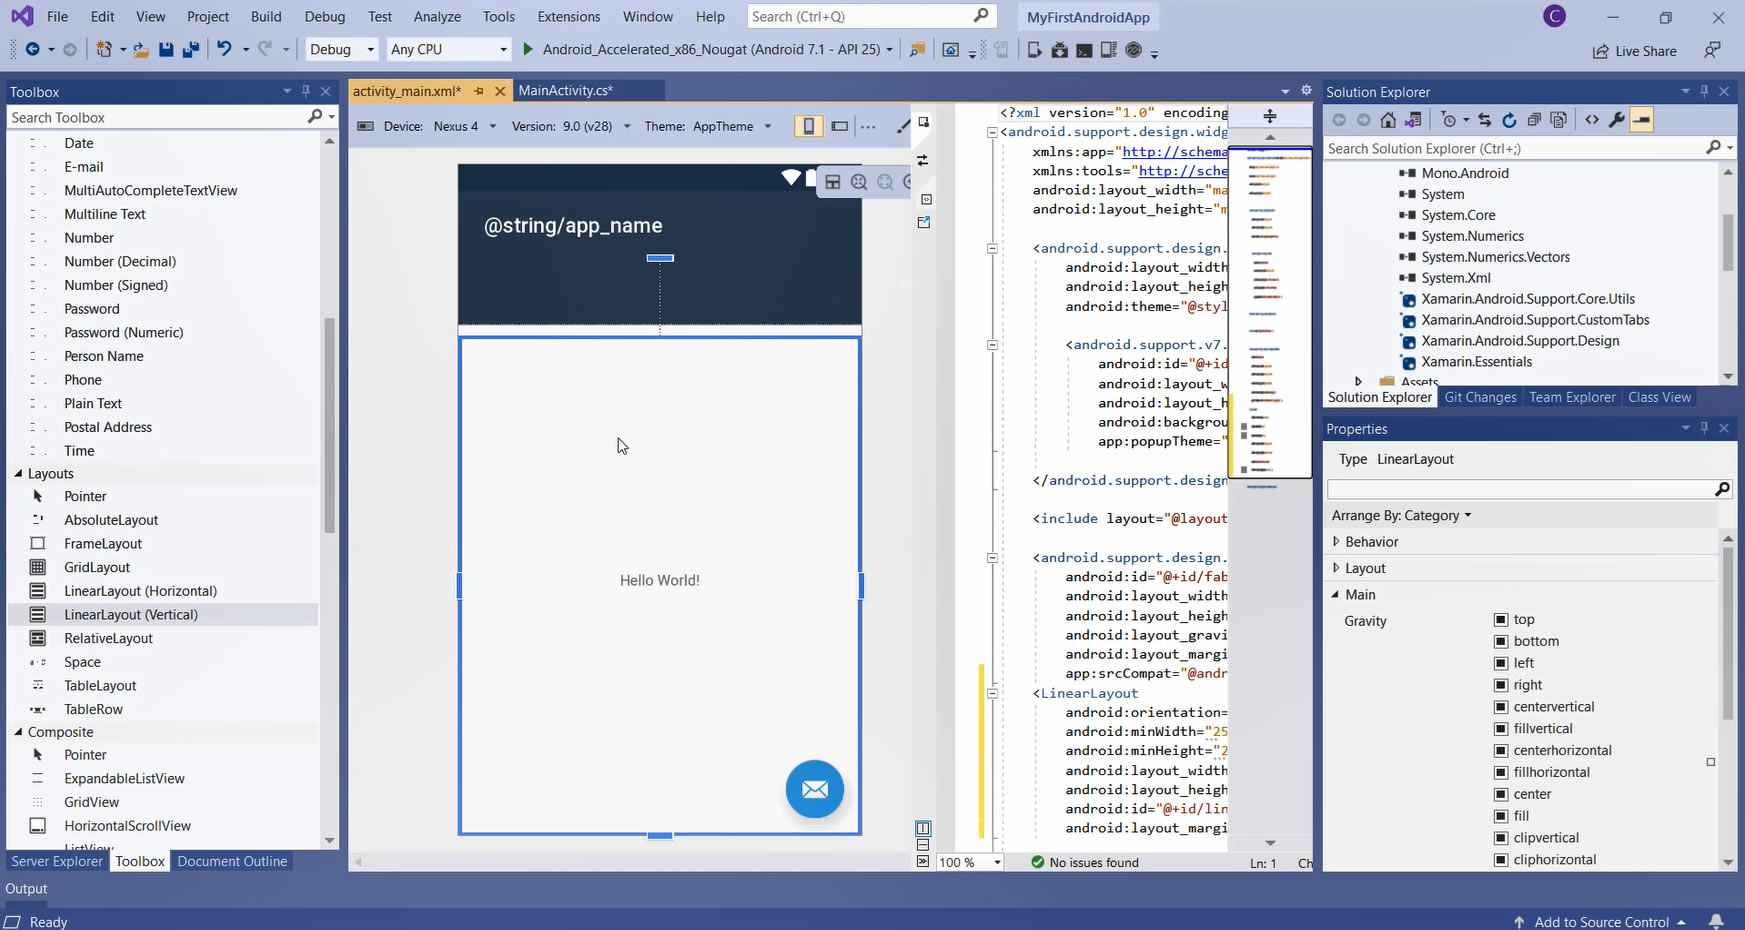This screenshot has height=930, width=1745.
Task: Switch to the MainActivity.cs tab
Action: [565, 91]
